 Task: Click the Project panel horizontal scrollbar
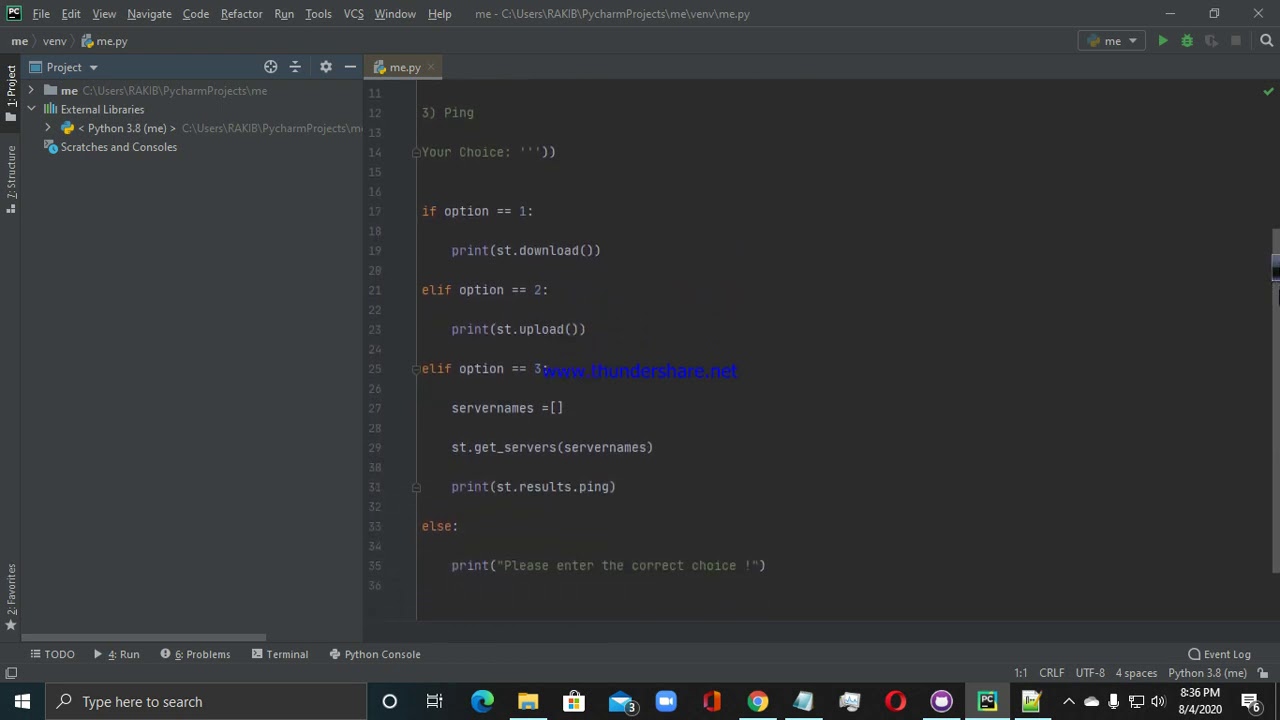[x=144, y=637]
